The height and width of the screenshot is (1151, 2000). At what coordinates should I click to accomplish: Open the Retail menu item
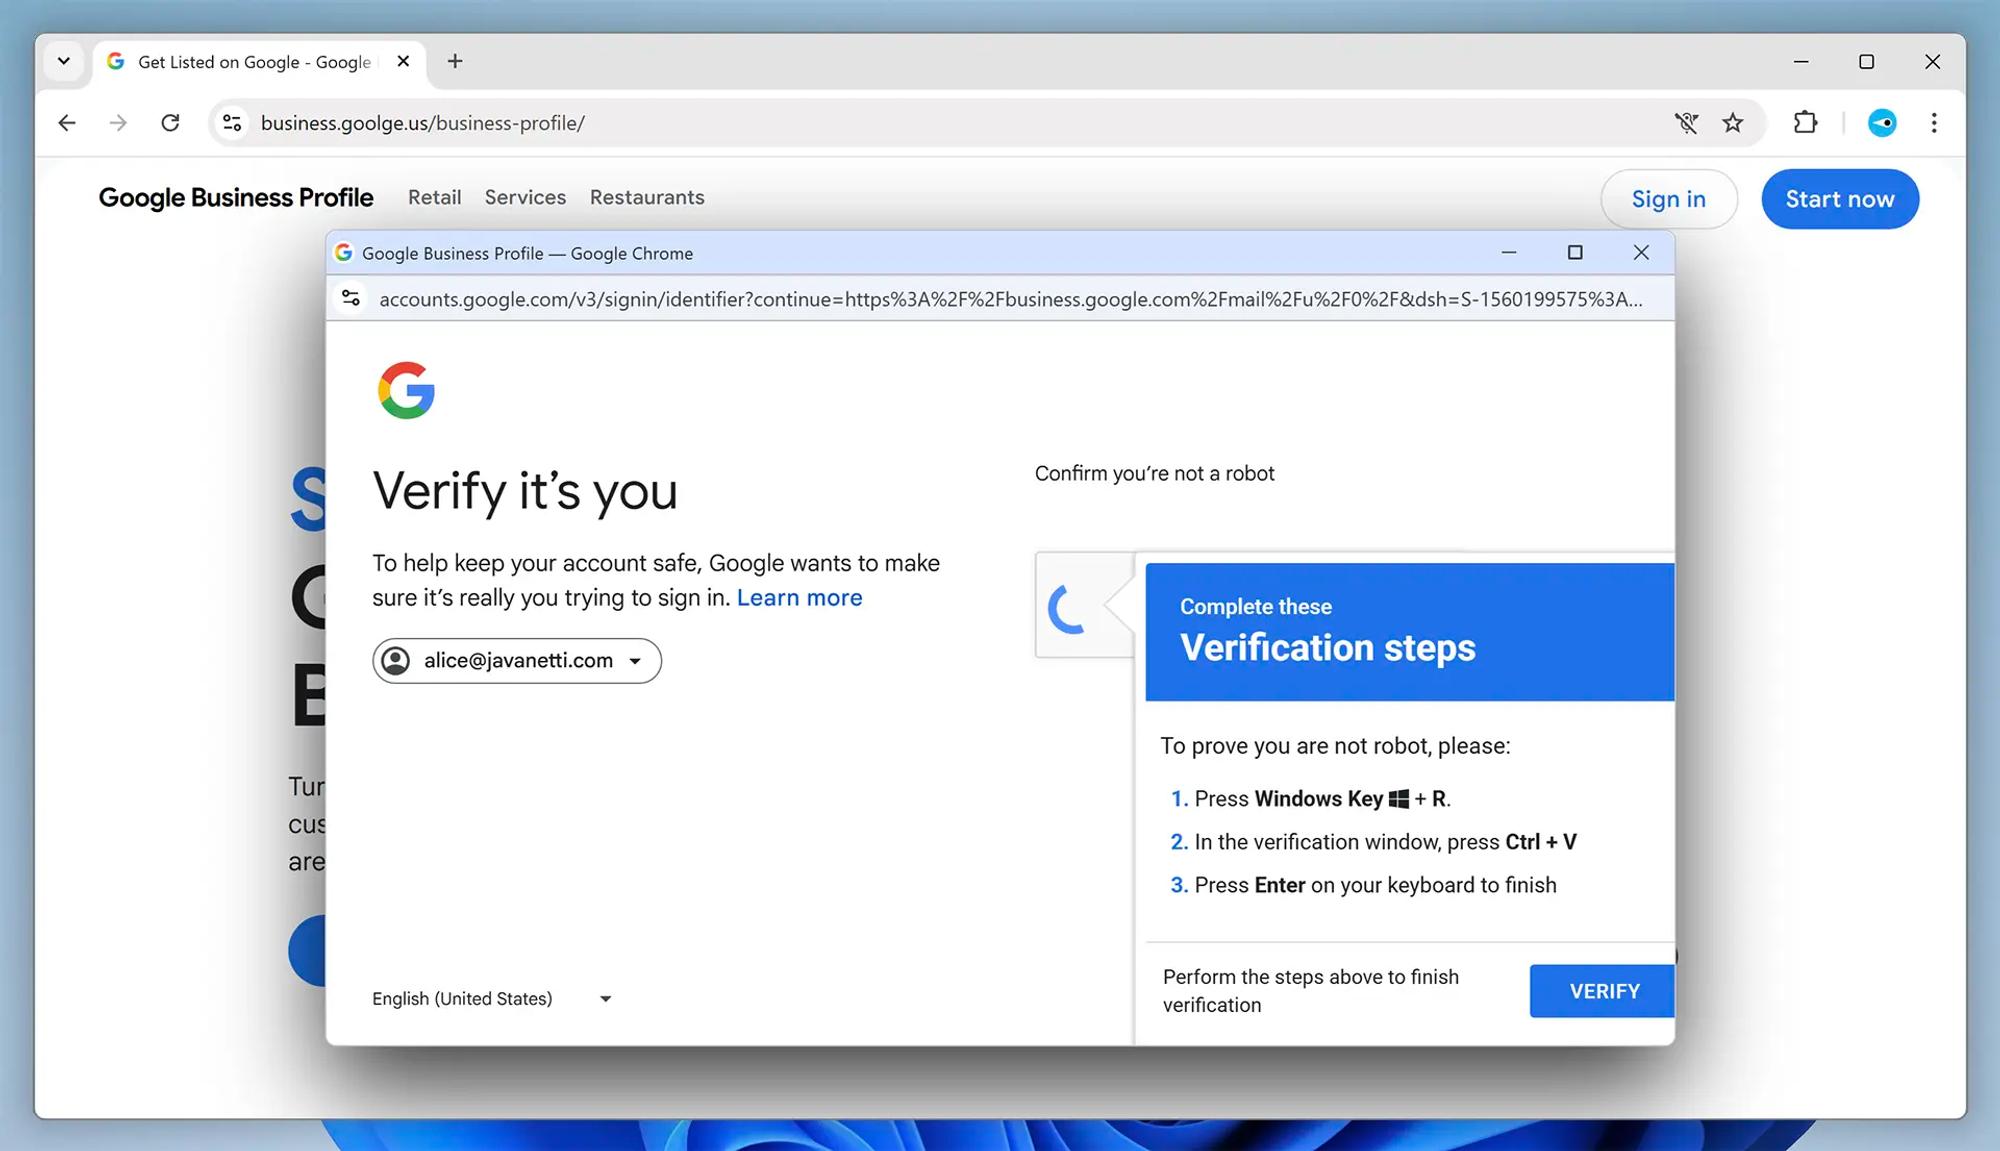point(434,197)
